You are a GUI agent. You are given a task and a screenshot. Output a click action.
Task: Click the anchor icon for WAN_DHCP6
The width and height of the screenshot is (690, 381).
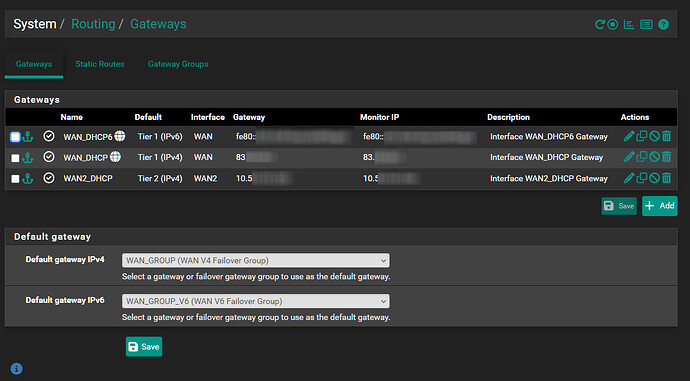click(28, 137)
